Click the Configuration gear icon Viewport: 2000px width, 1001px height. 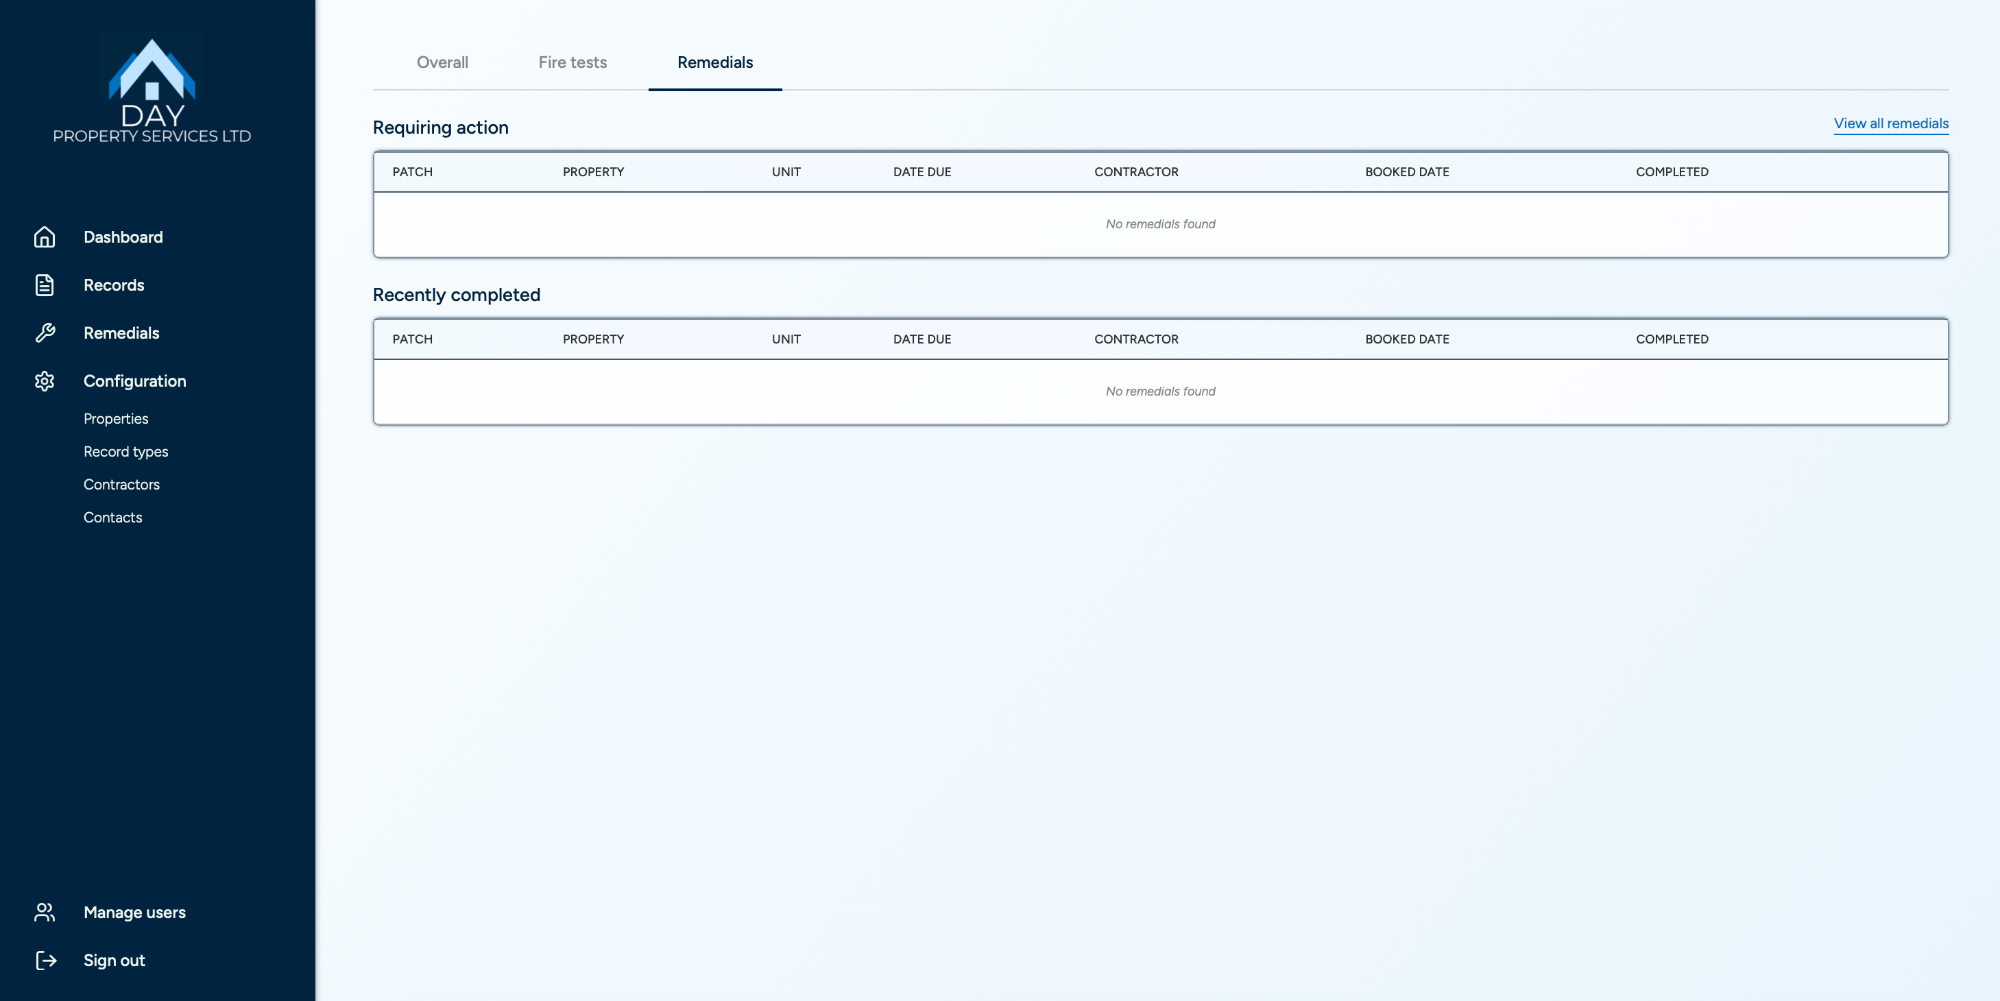click(x=45, y=381)
